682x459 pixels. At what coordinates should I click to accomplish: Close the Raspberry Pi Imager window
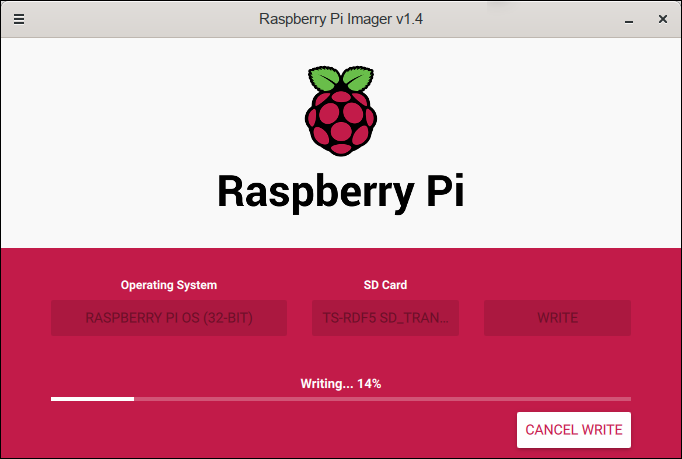click(x=662, y=18)
